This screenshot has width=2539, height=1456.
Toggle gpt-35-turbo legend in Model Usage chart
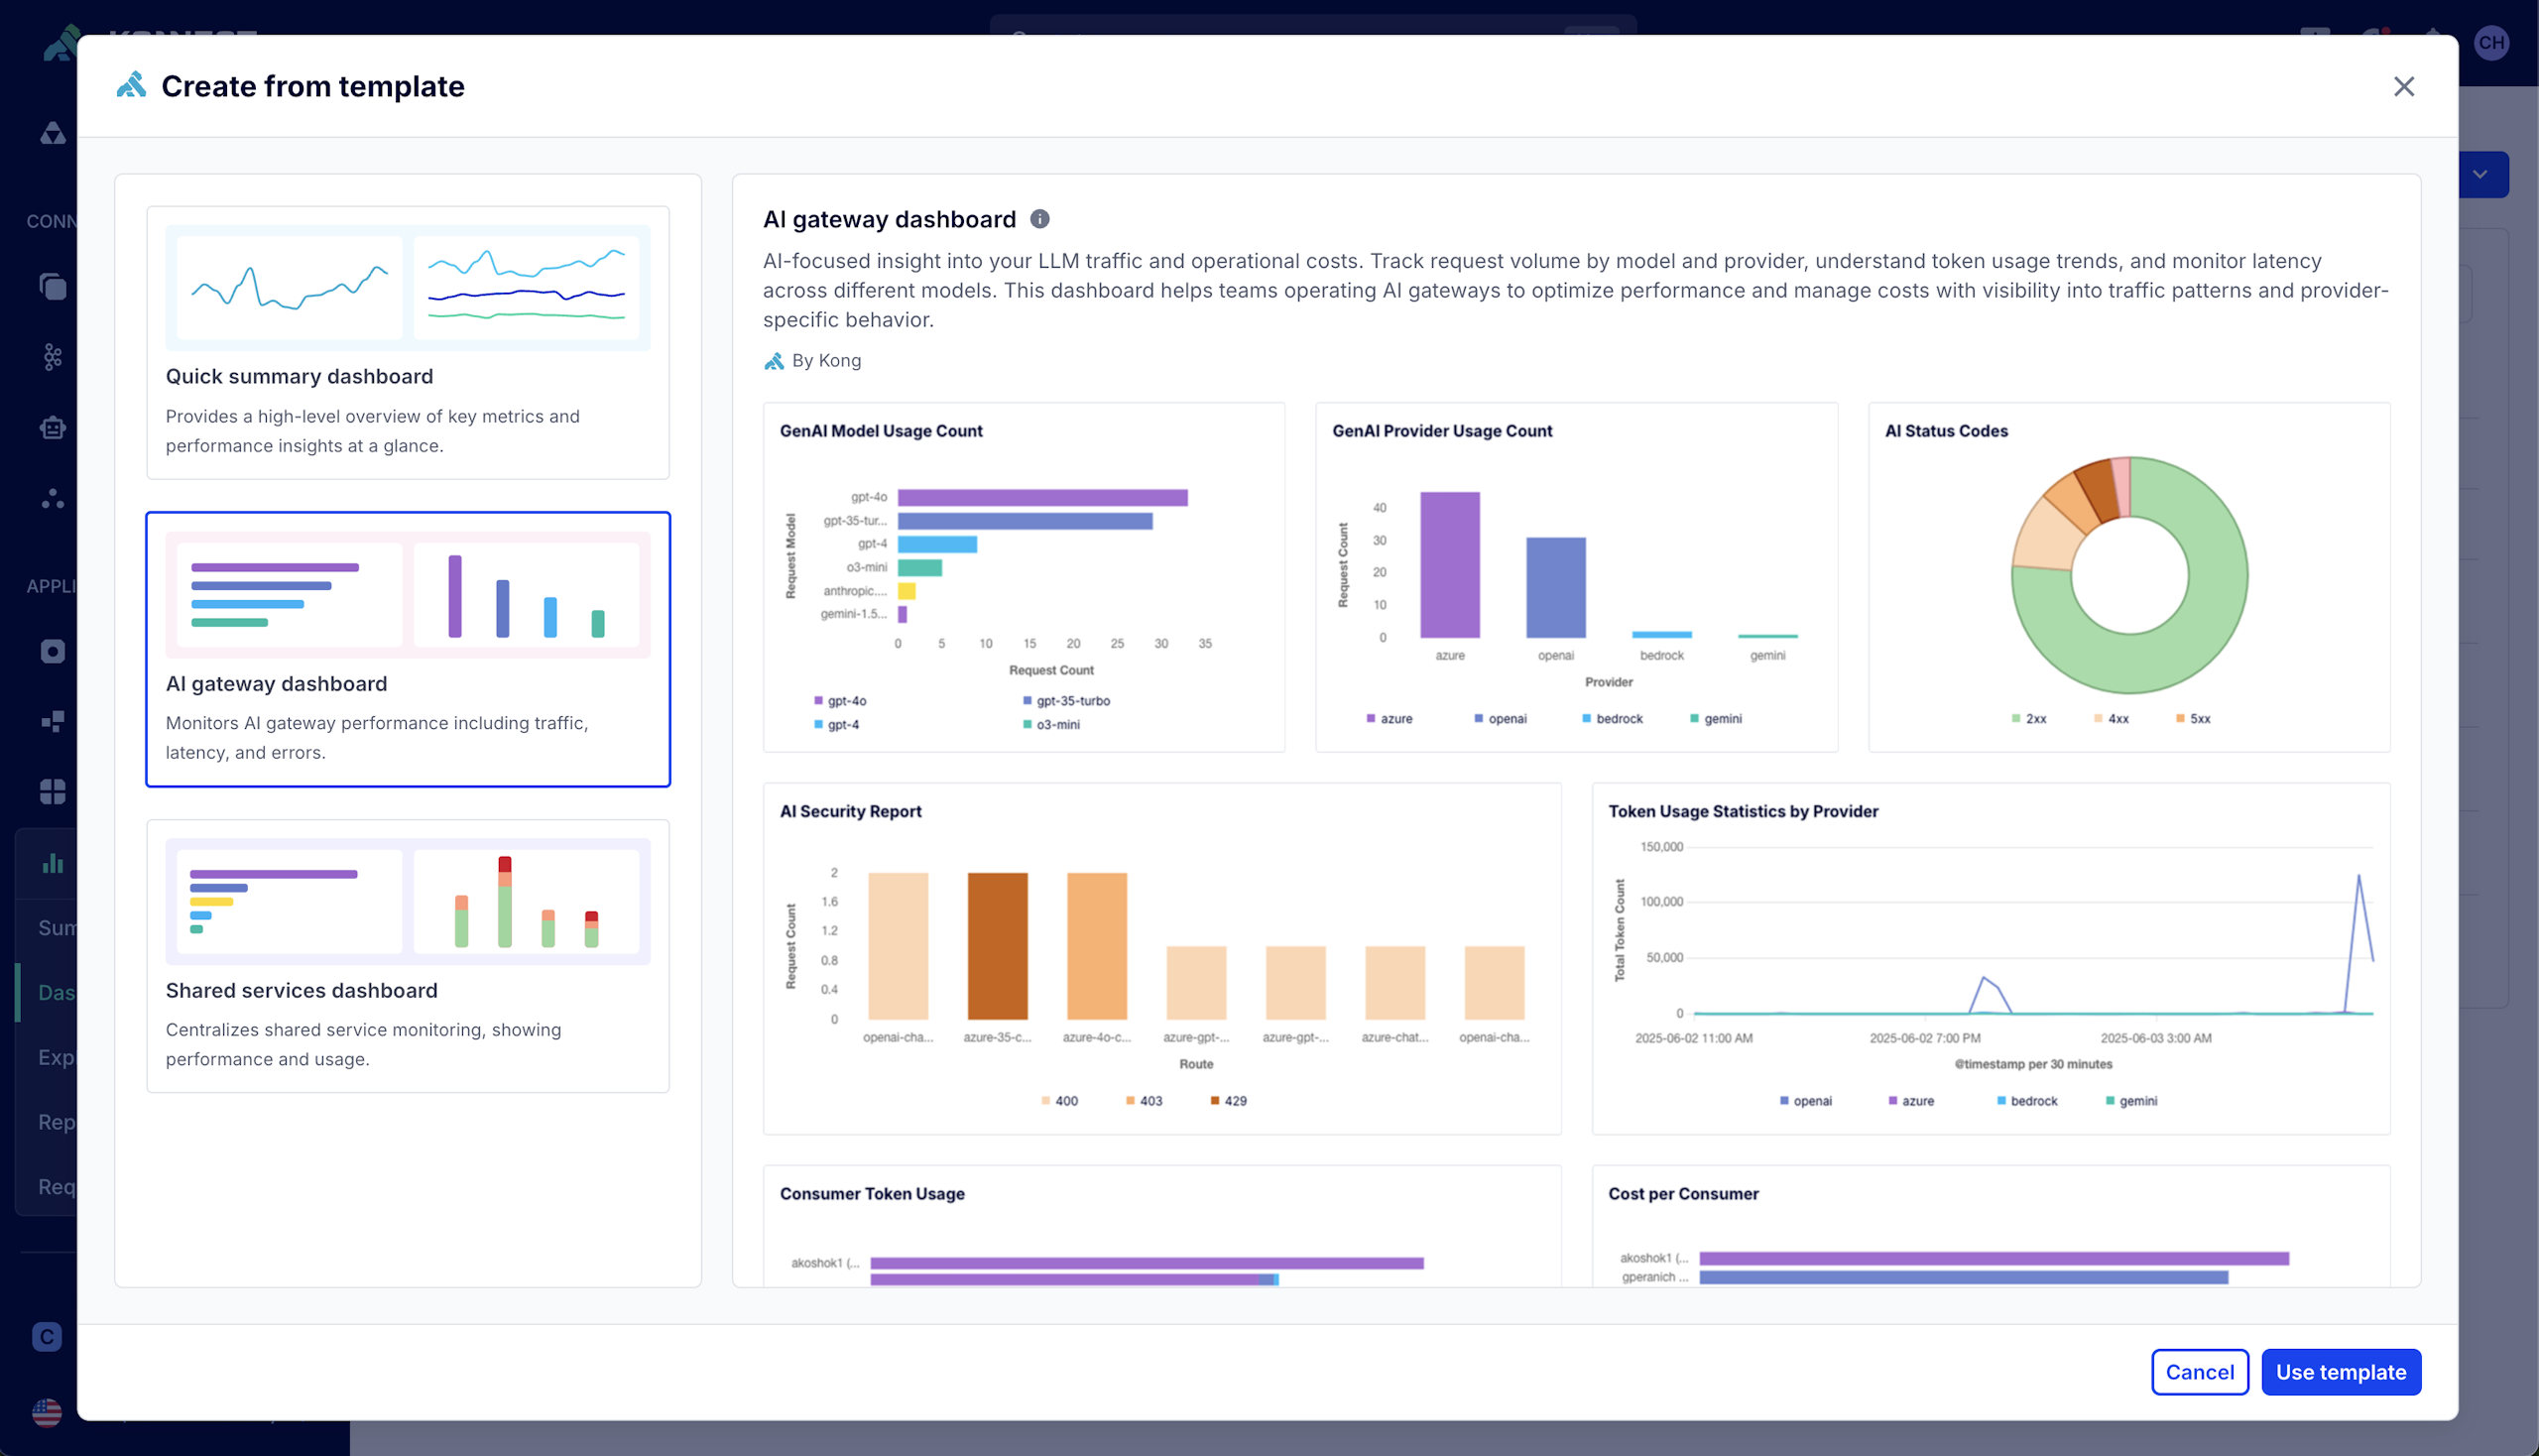pos(1066,701)
